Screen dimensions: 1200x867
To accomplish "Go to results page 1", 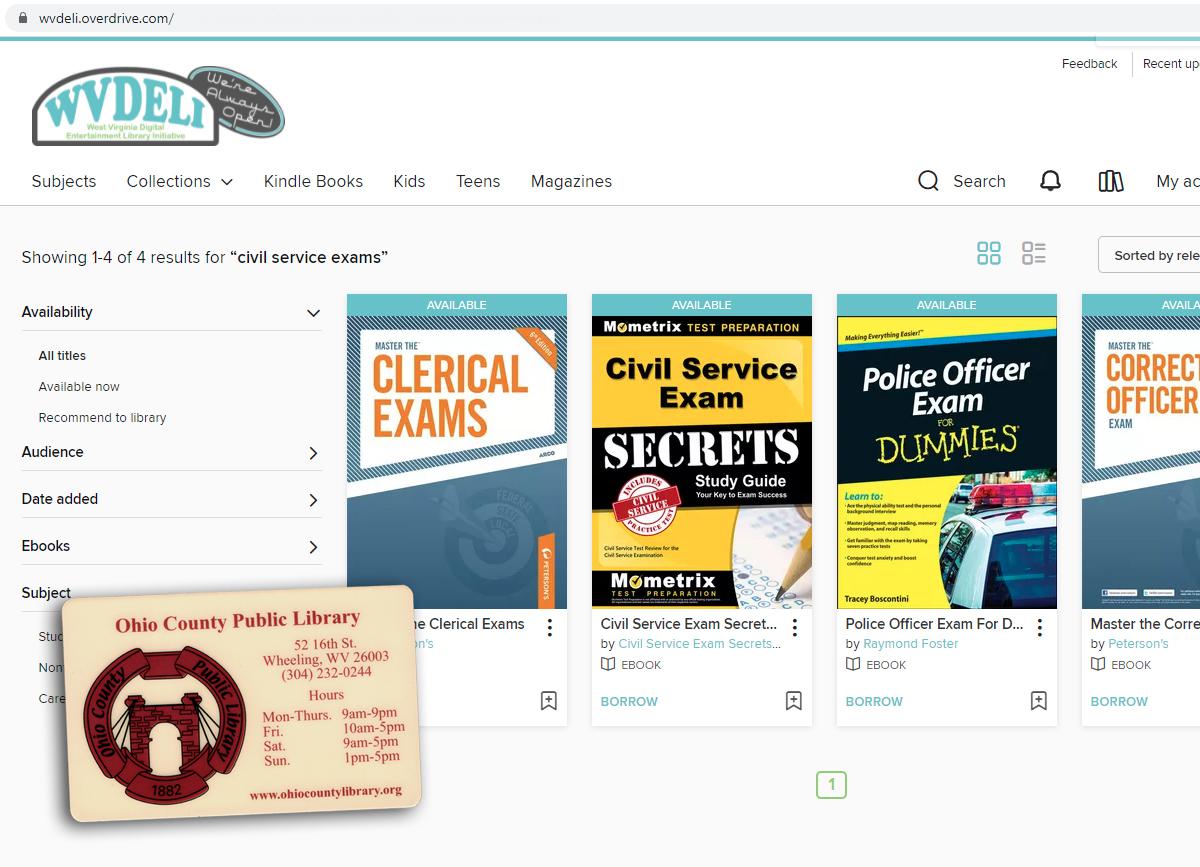I will 831,784.
